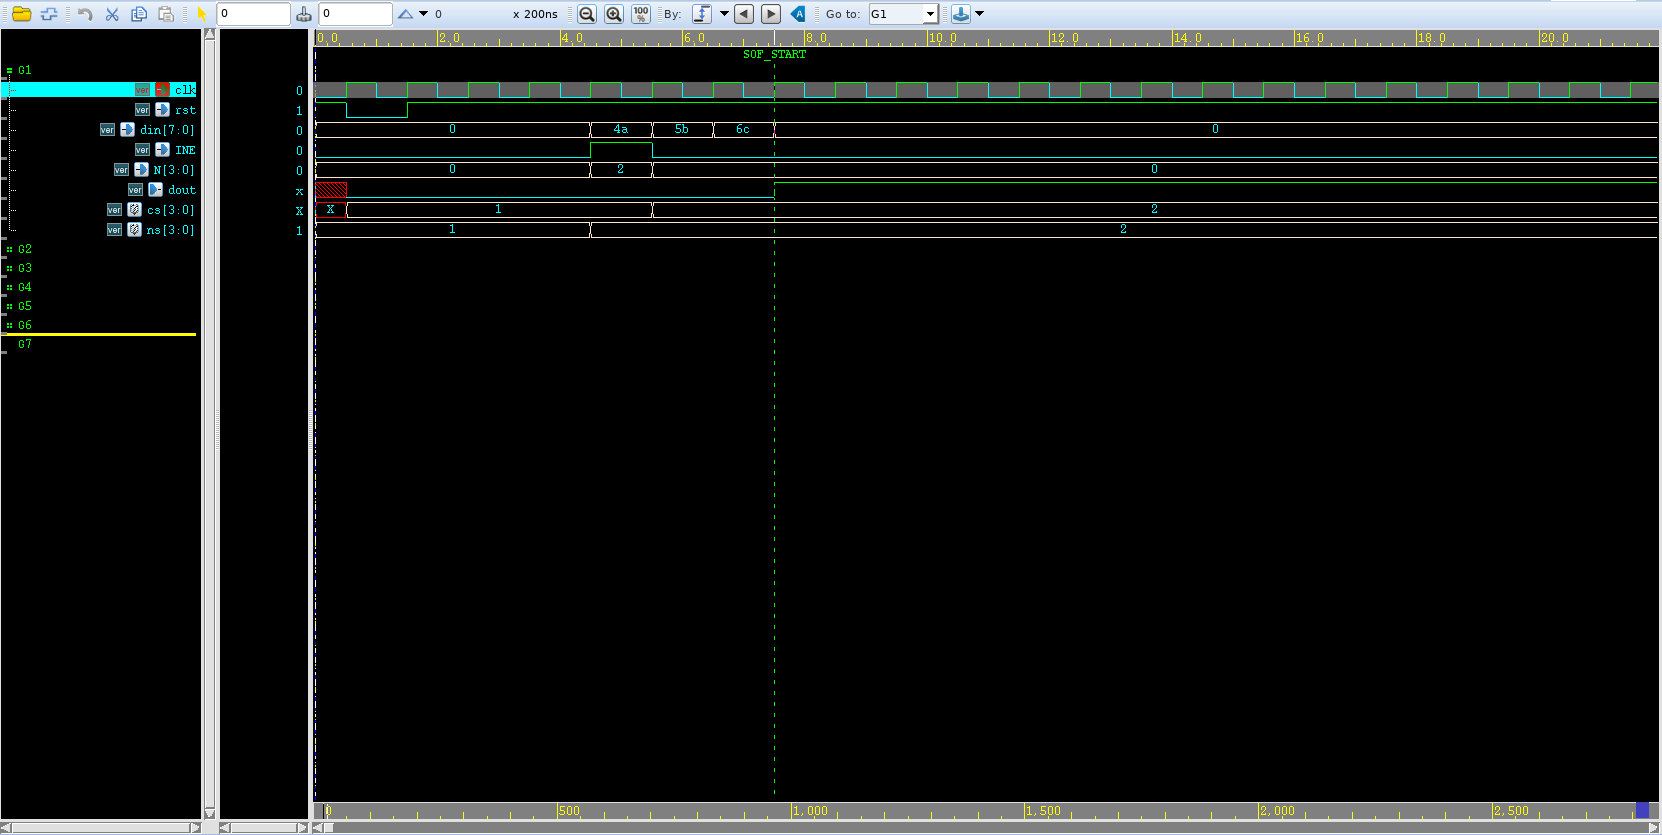Click the Zoom In magnifier icon
This screenshot has height=835, width=1662.
click(614, 14)
